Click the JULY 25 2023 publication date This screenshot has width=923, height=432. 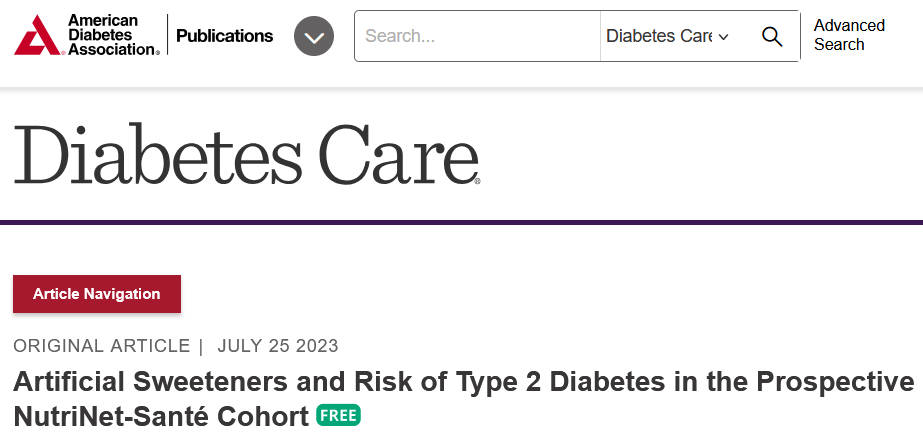point(278,345)
